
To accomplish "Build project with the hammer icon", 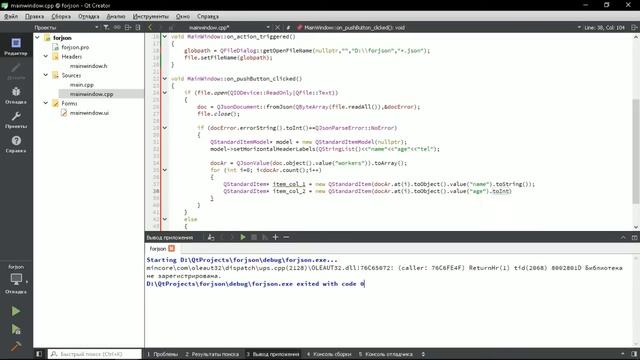I will pos(16,346).
